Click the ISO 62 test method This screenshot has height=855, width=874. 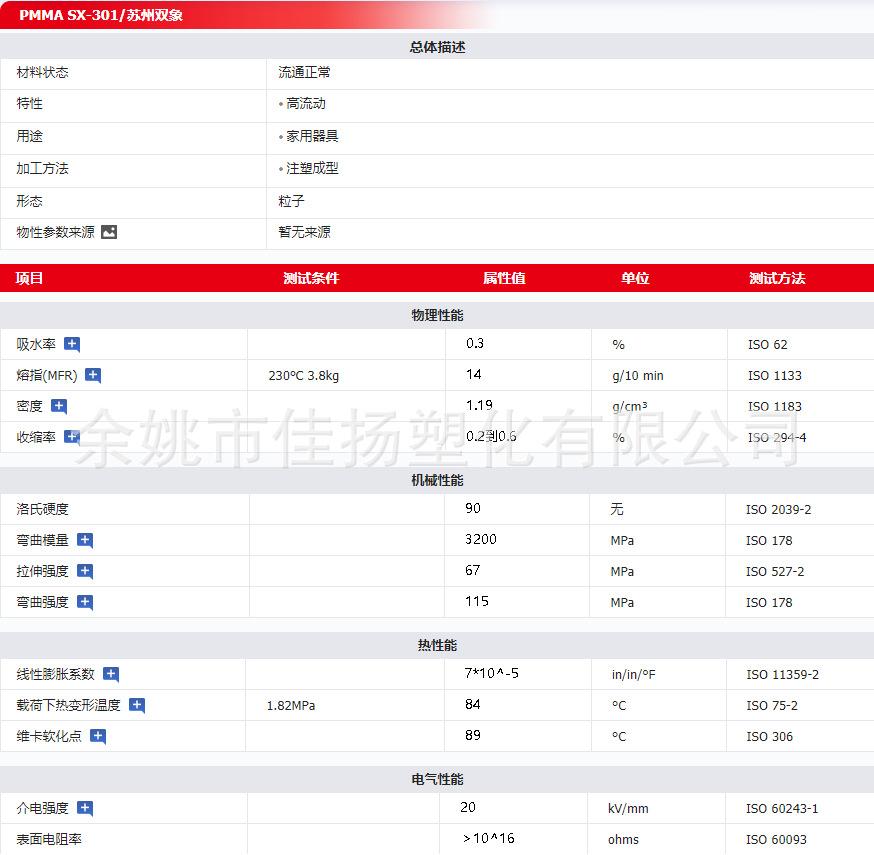click(768, 344)
